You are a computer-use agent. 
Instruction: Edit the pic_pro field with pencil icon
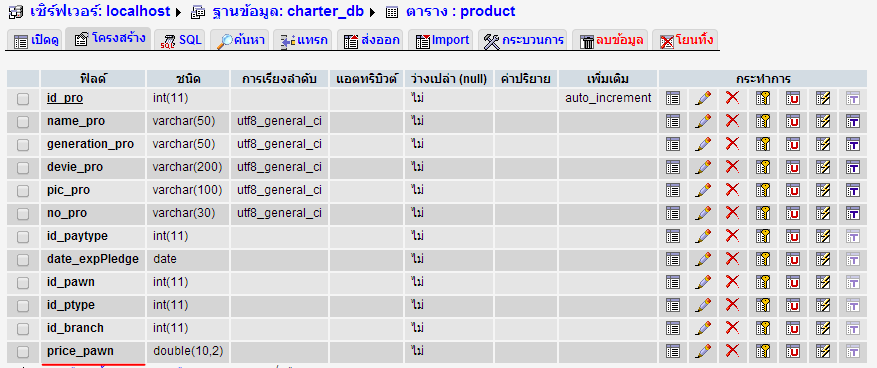click(x=703, y=191)
